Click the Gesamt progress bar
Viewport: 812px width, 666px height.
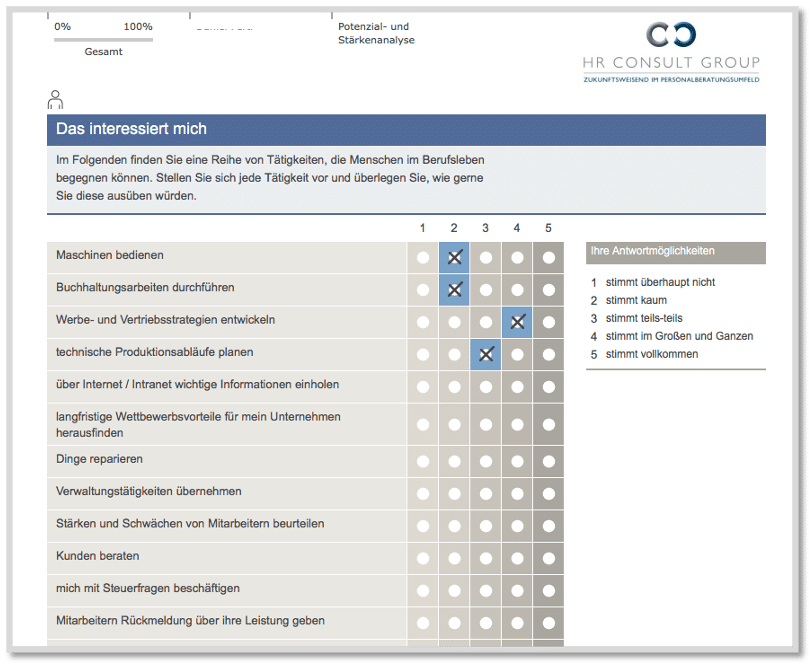[x=103, y=39]
